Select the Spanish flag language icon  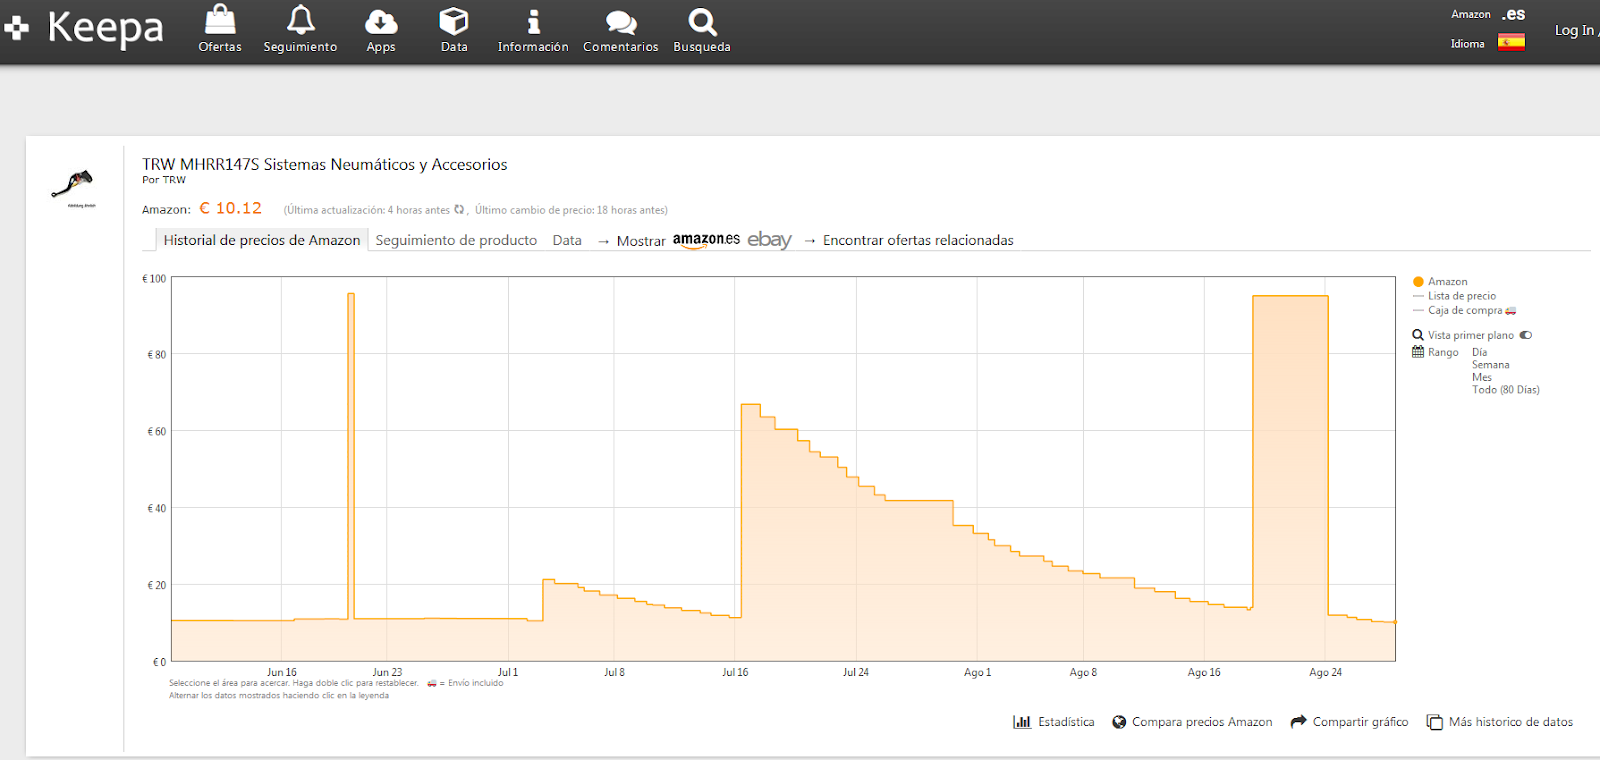(x=1511, y=43)
